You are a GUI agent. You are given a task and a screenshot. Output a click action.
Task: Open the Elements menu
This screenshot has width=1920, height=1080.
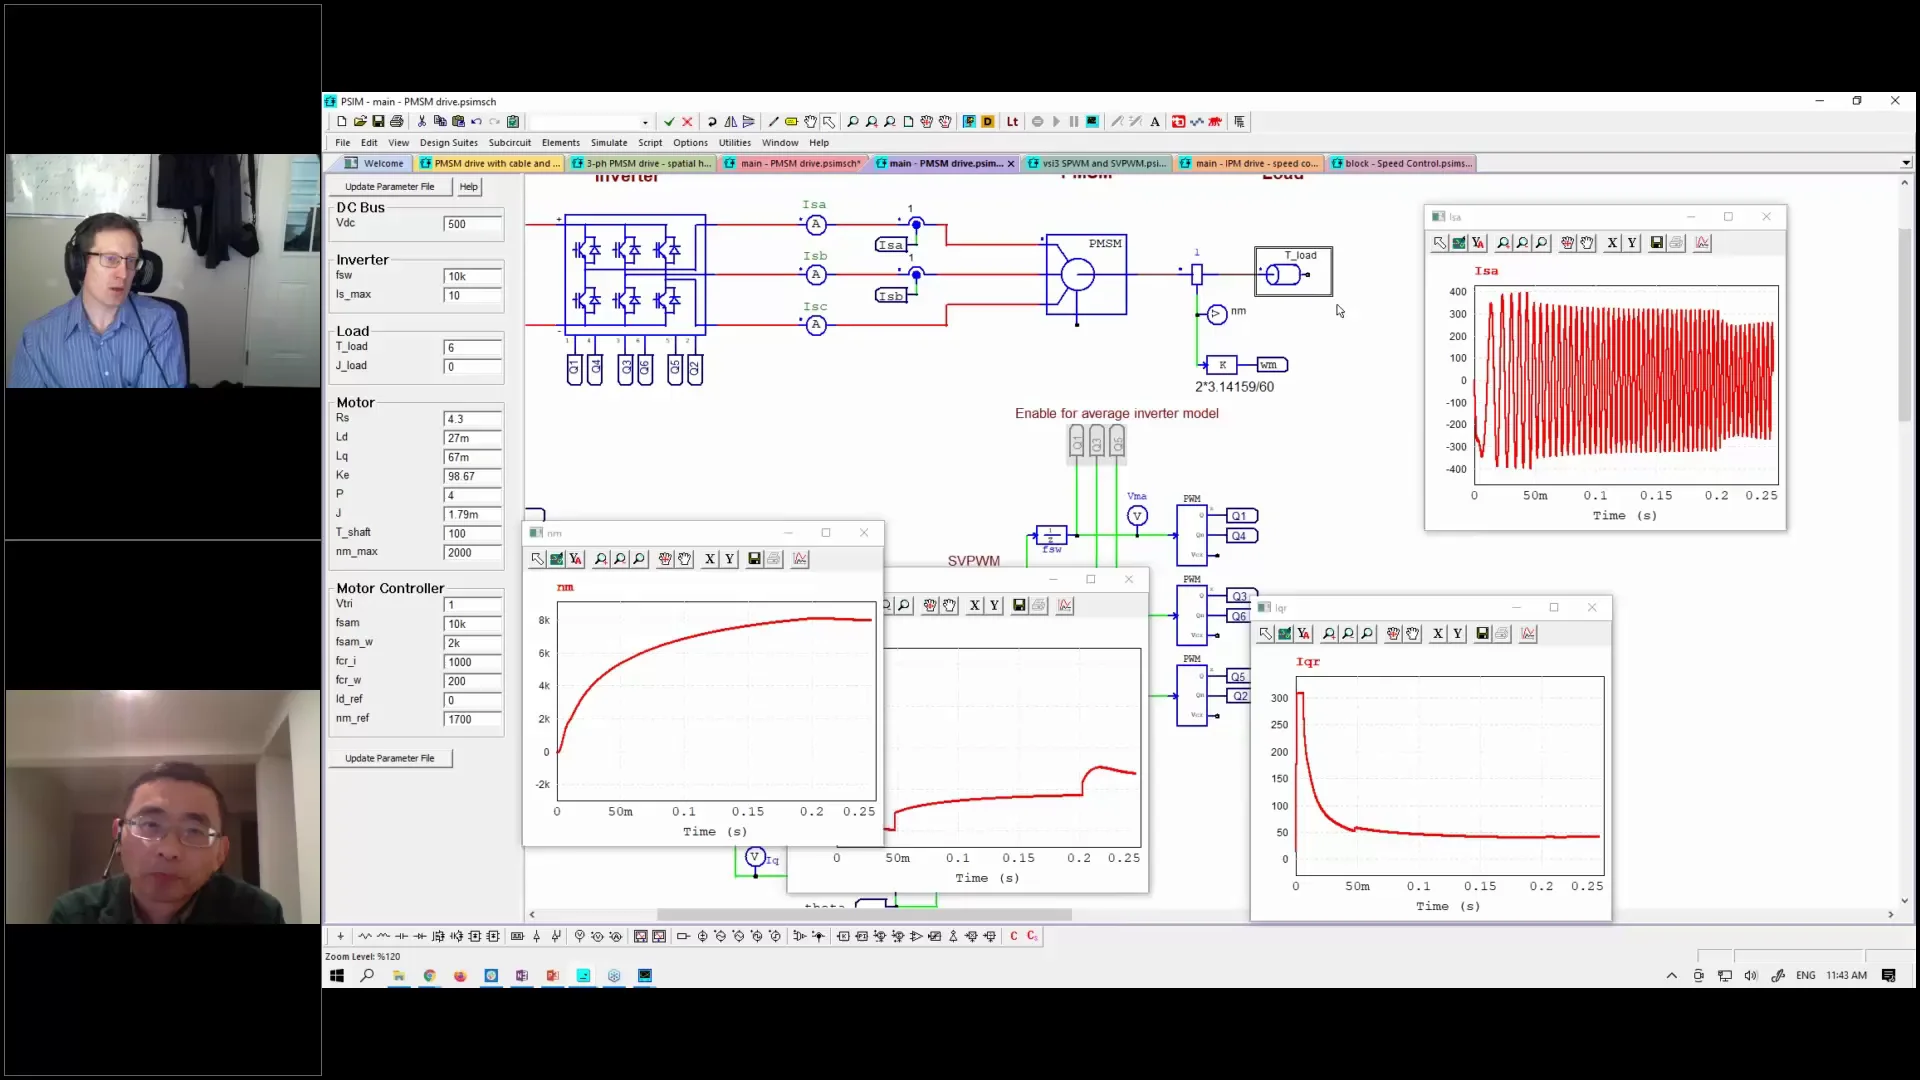tap(560, 143)
